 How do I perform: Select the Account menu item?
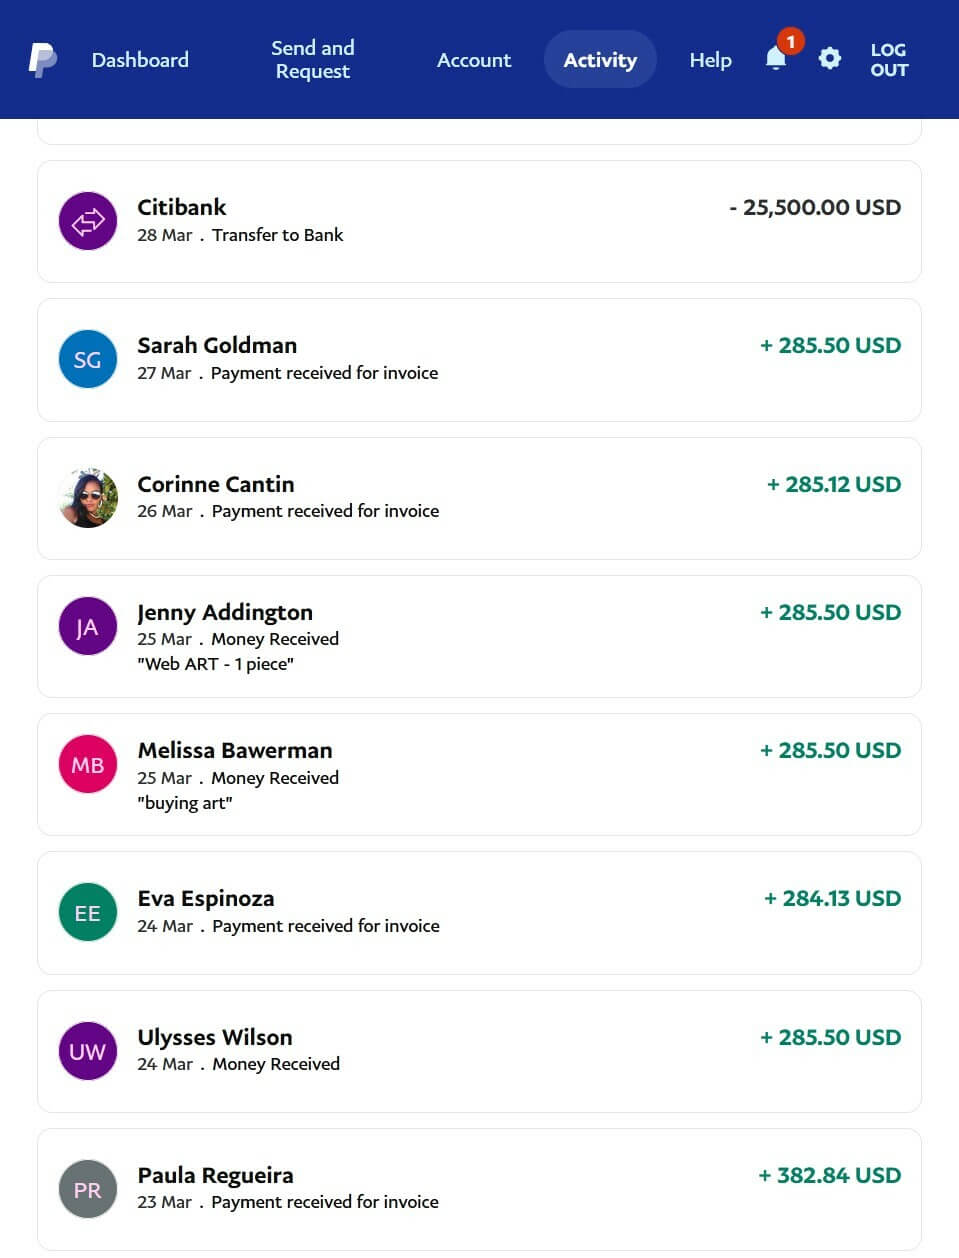click(474, 60)
